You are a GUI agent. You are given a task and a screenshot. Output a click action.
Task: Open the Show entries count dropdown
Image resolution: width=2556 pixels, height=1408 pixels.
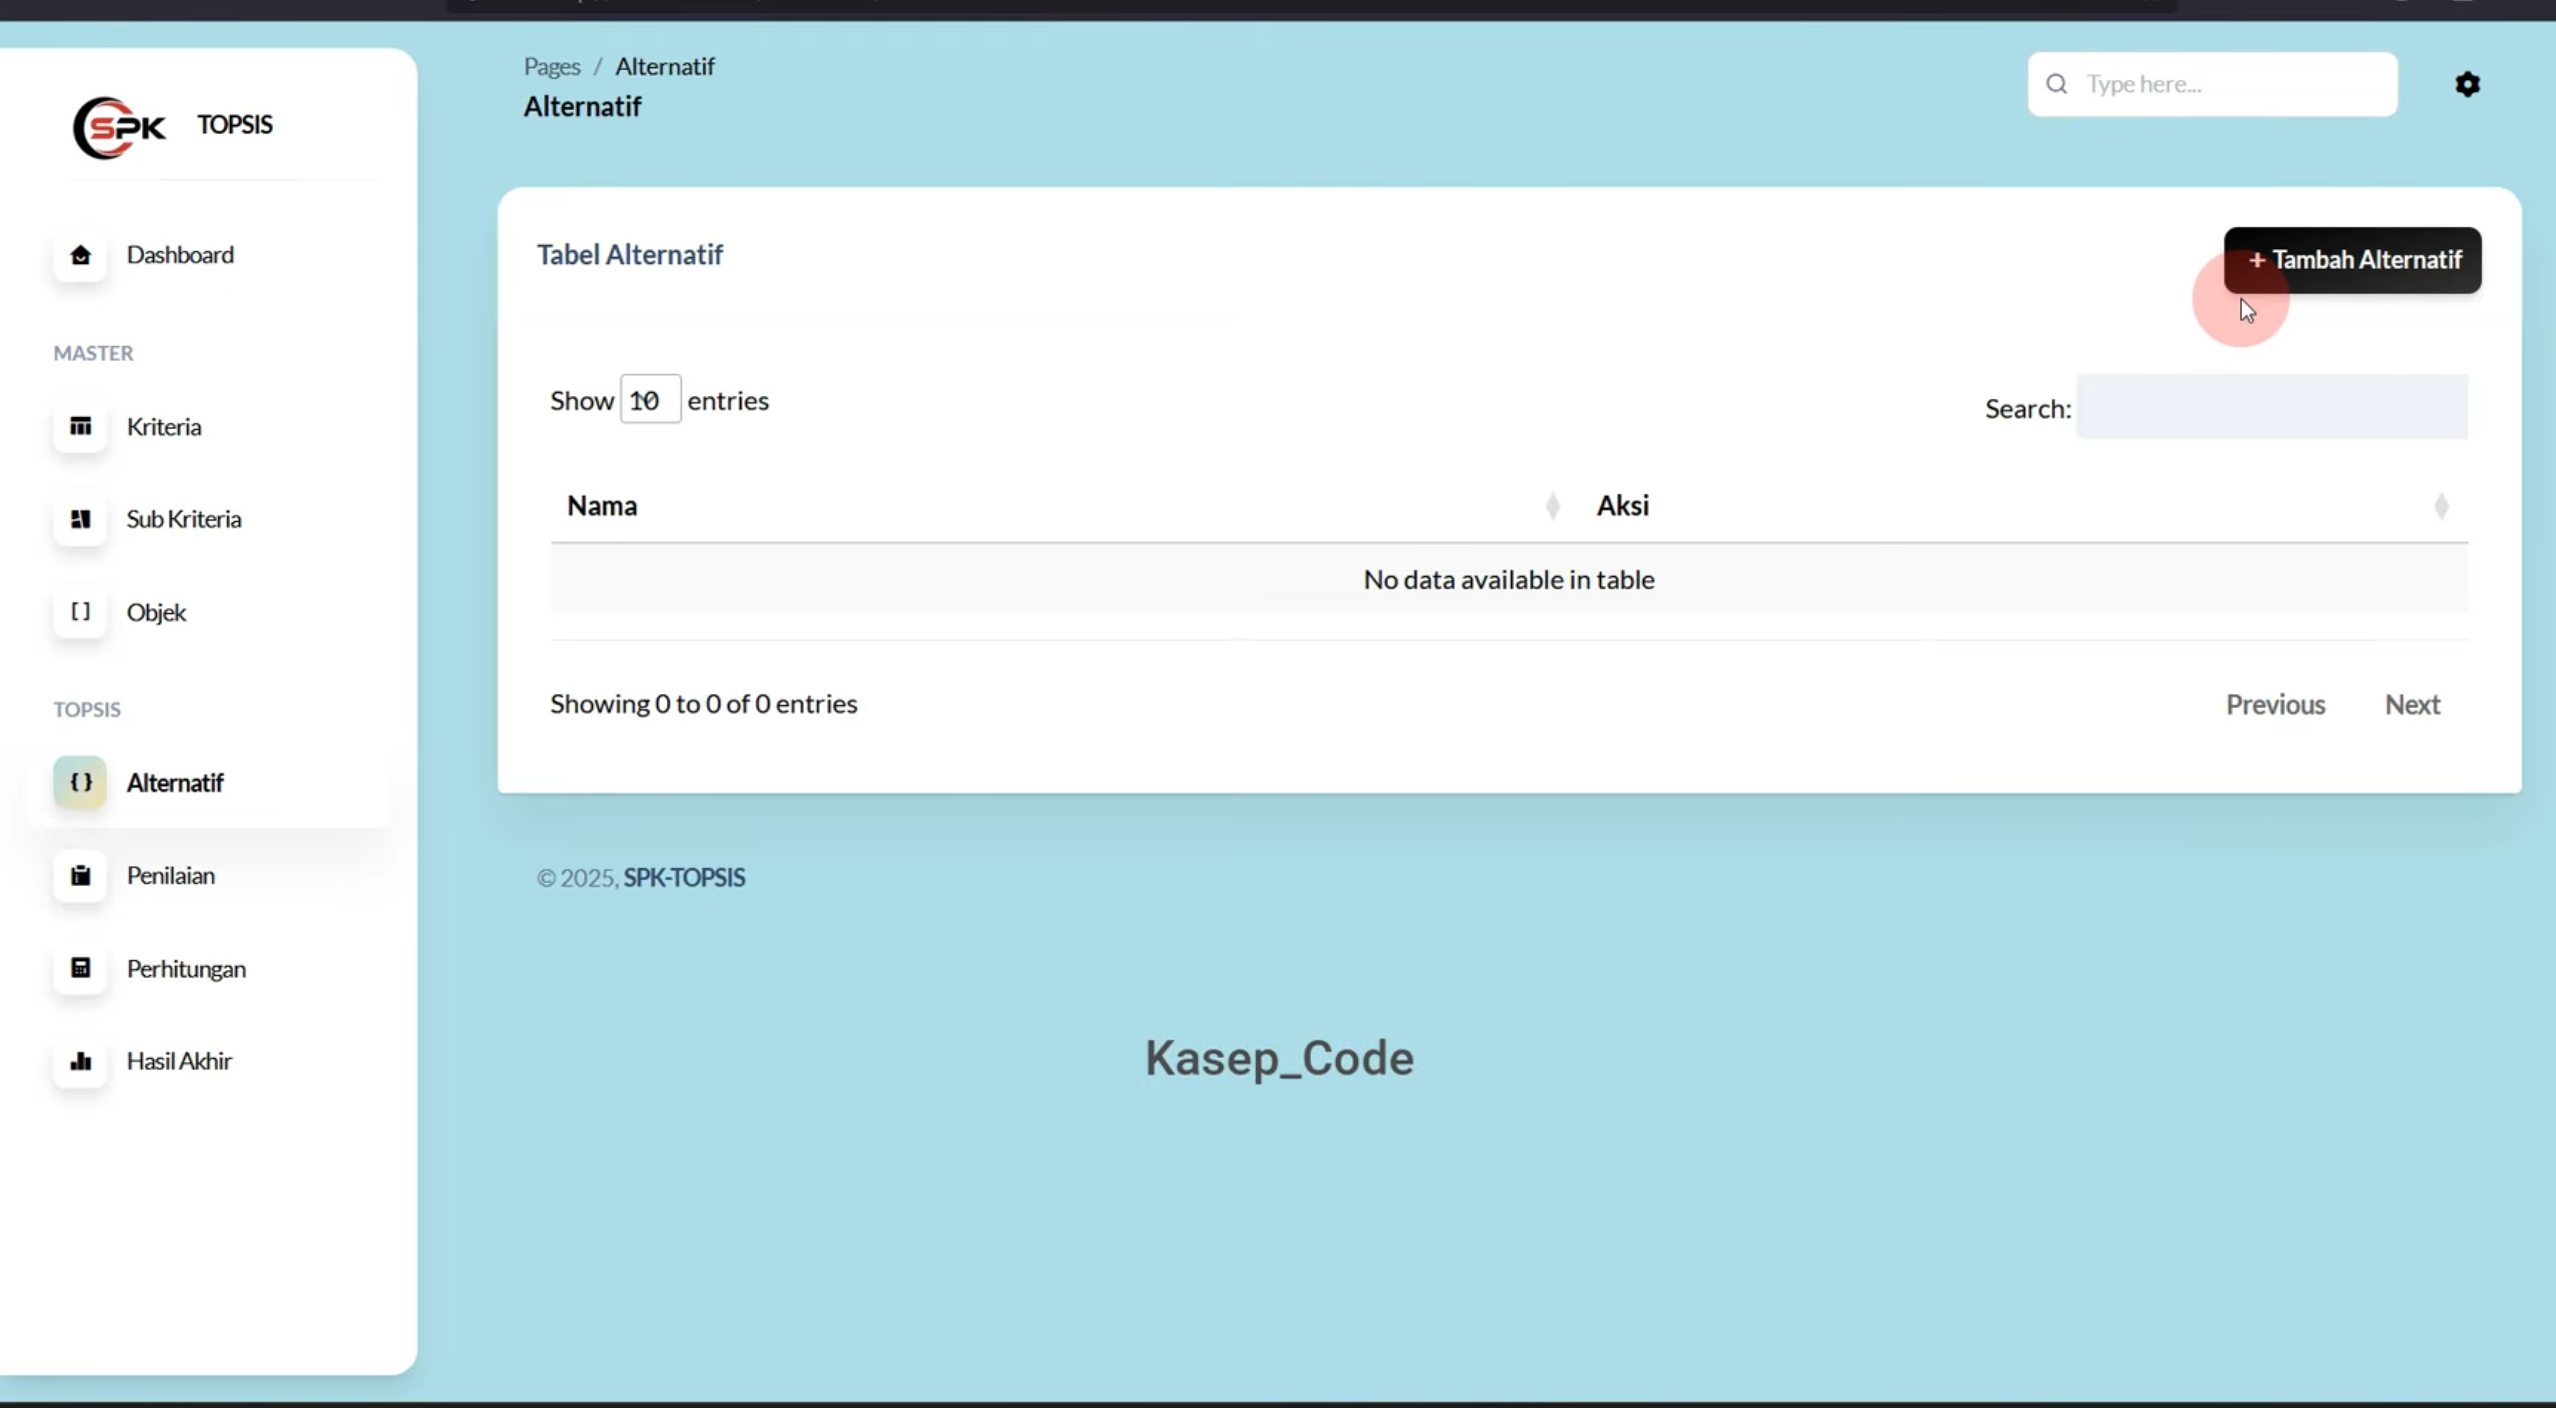tap(650, 400)
